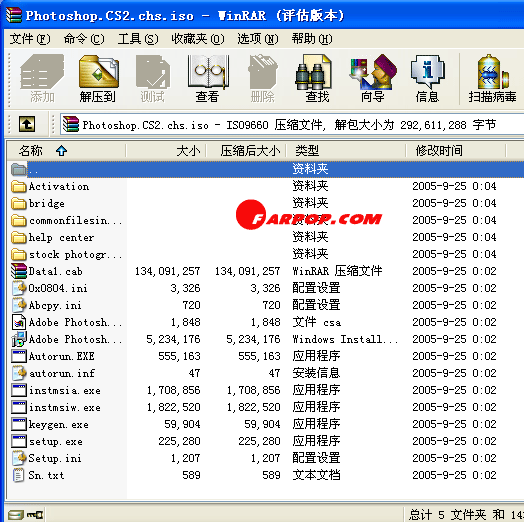
Task: Click the autorun.inf file icon
Action: [19, 373]
